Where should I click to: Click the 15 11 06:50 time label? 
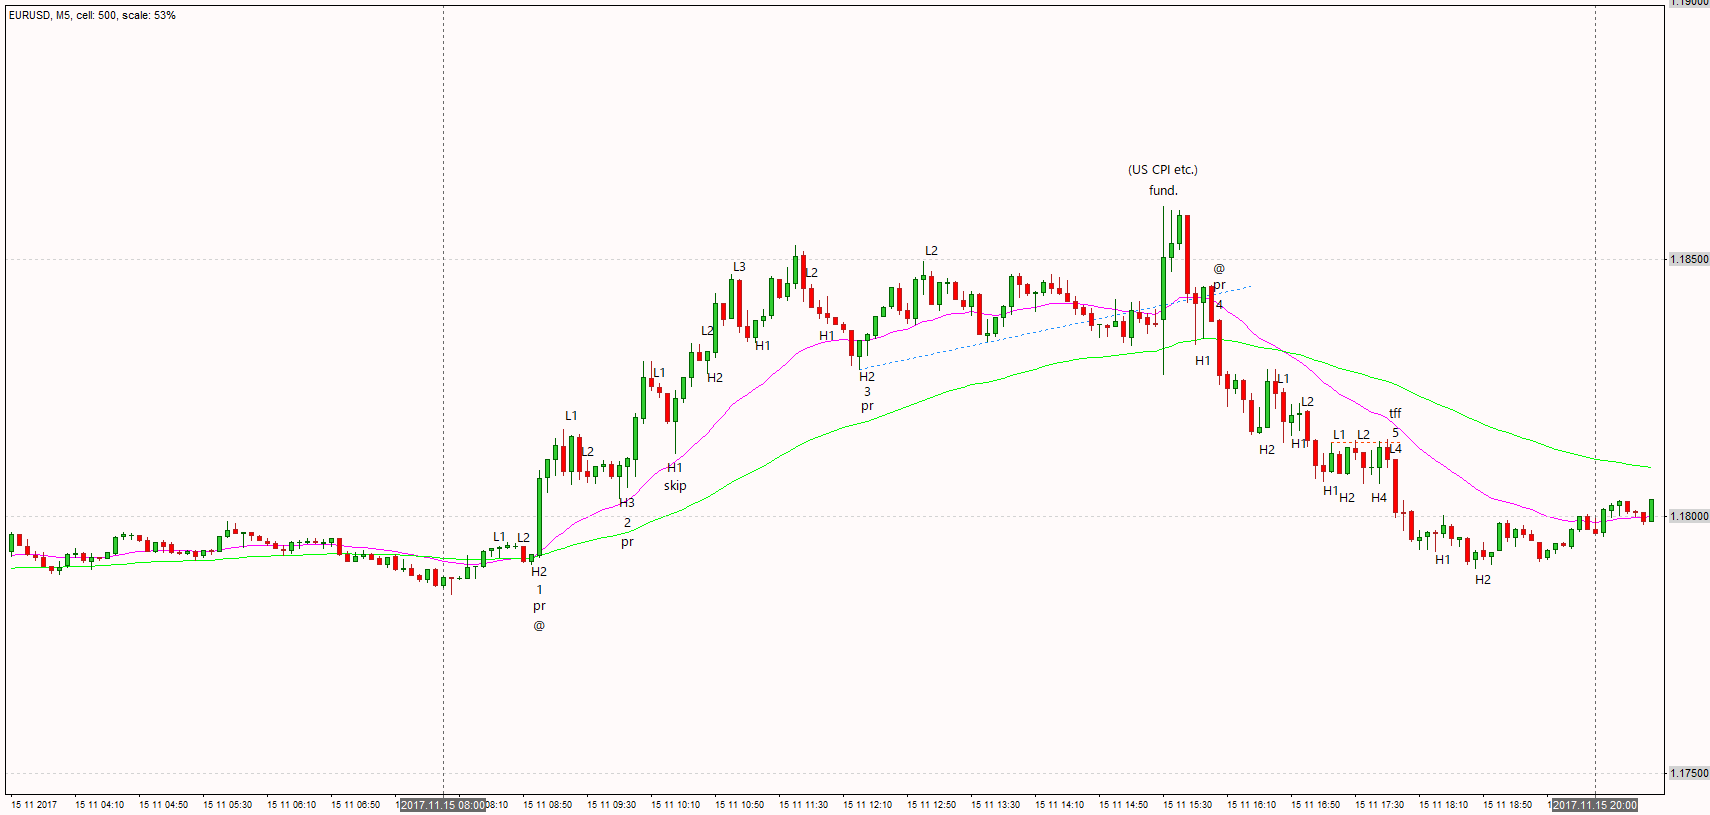tap(355, 805)
